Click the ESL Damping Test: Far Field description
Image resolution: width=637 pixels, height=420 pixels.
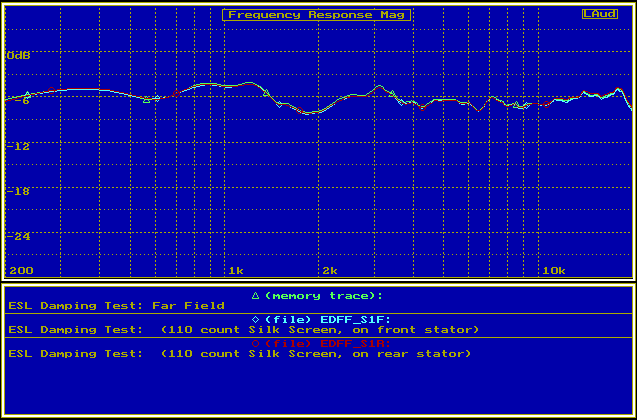coord(116,305)
